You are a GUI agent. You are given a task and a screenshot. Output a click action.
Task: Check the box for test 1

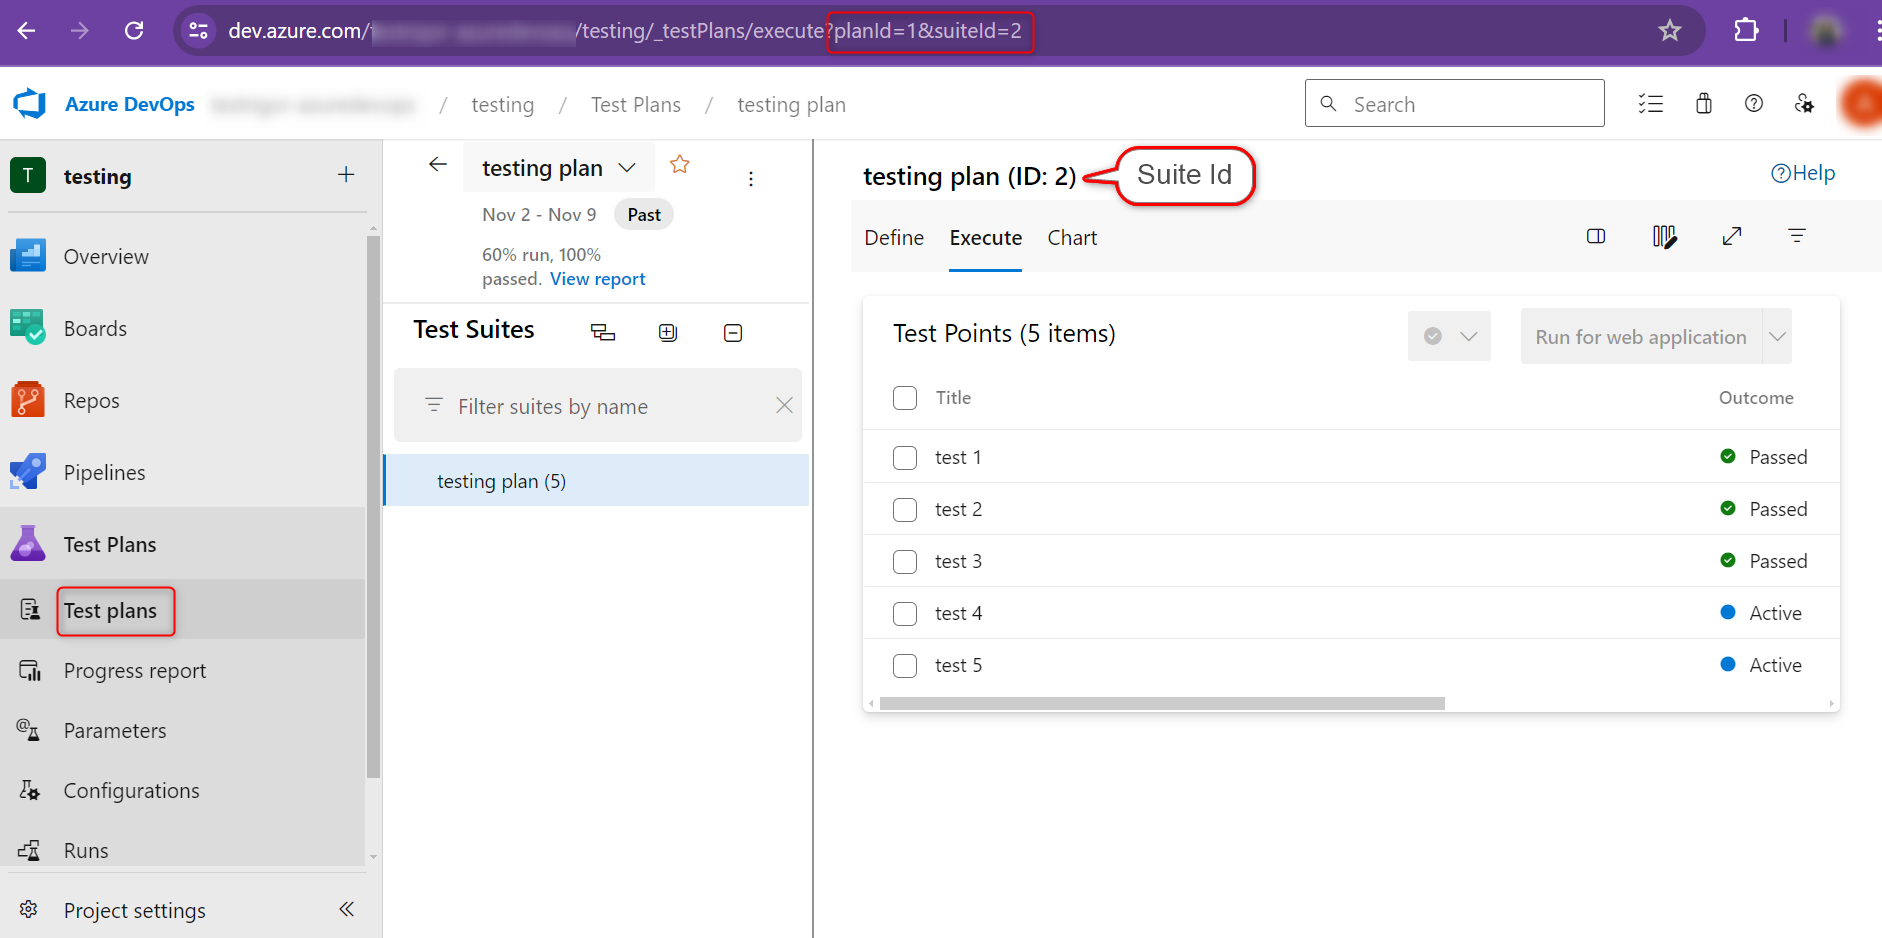[x=905, y=458]
